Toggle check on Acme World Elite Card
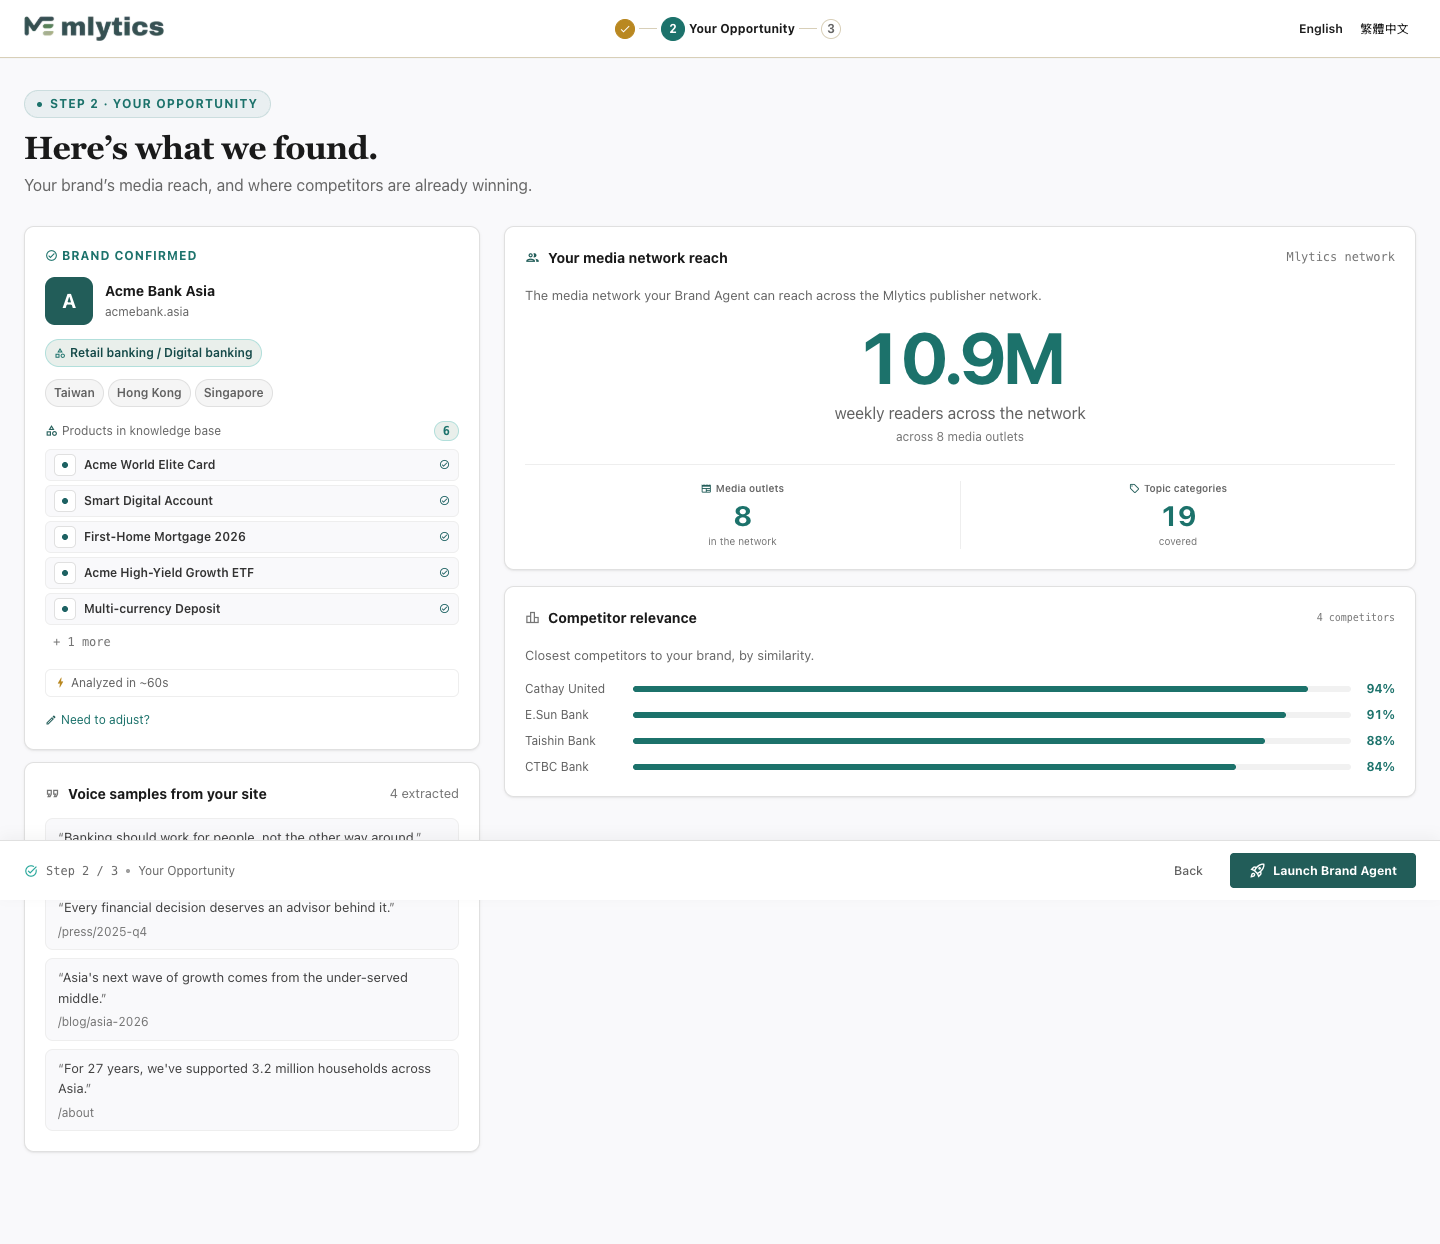The image size is (1440, 1244). click(444, 465)
